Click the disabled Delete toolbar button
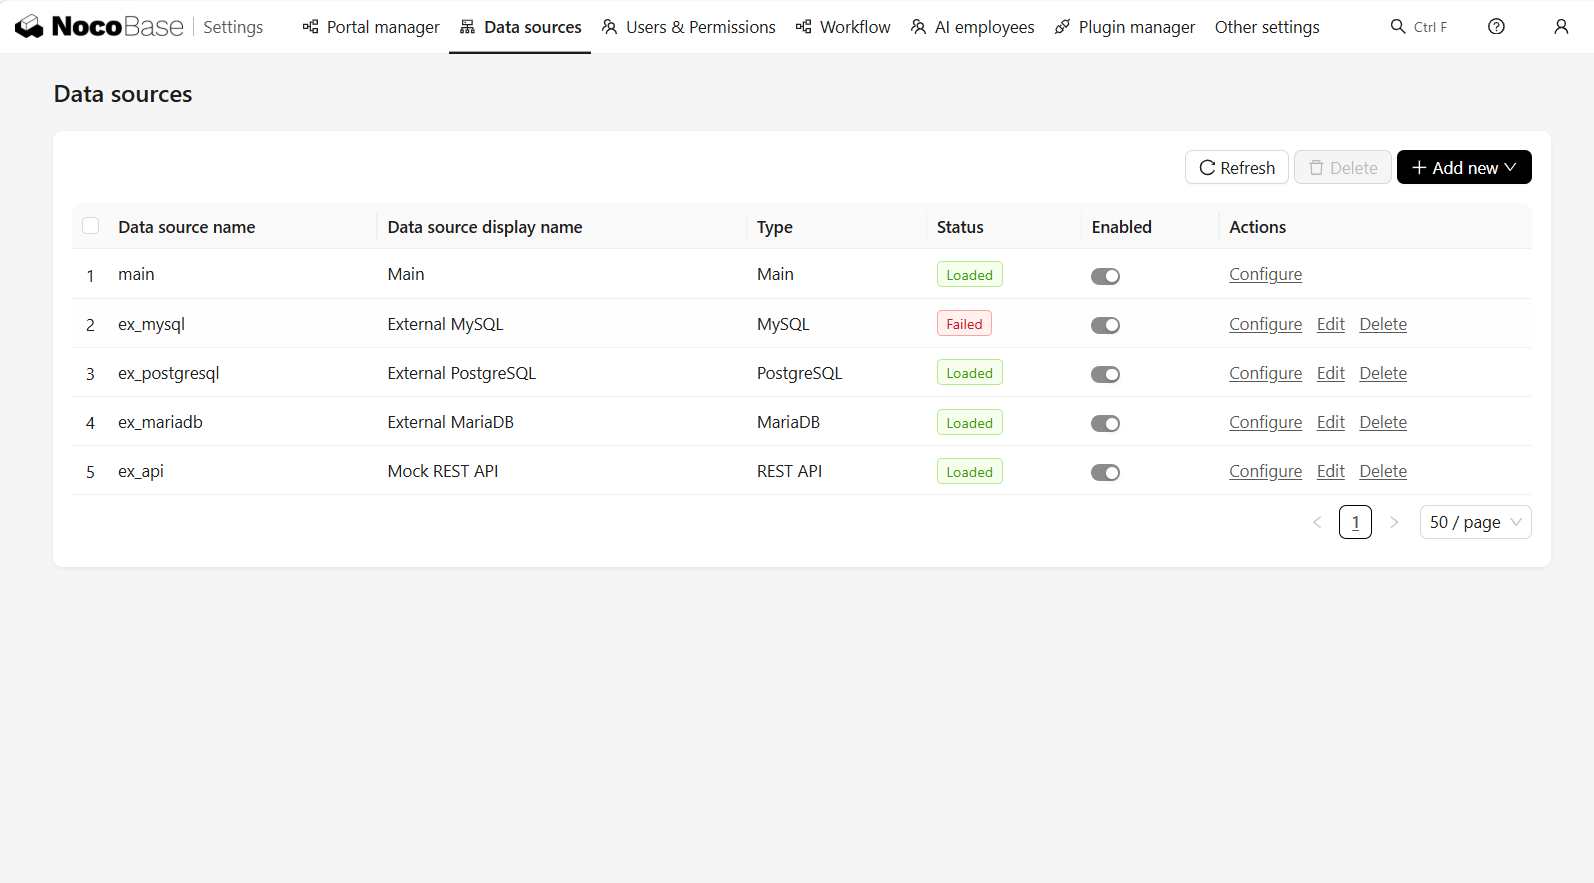 (1343, 167)
